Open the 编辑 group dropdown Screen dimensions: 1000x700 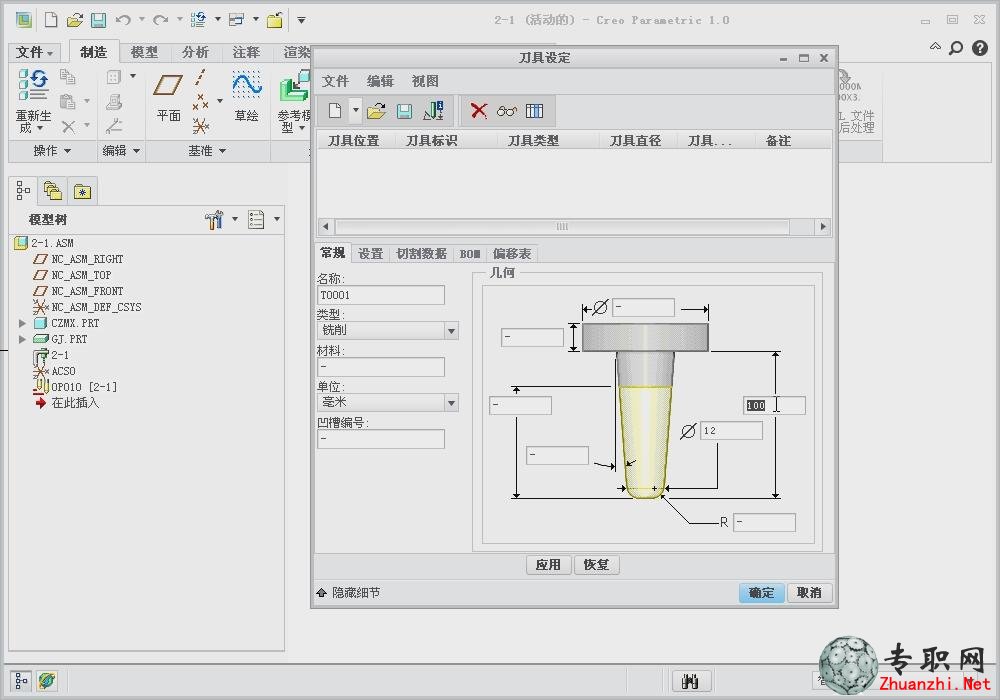[x=121, y=151]
